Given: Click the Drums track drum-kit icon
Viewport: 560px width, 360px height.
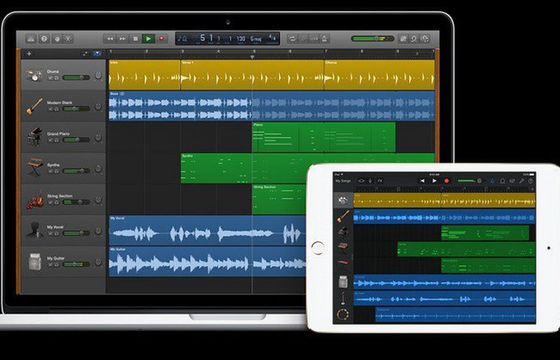Looking at the screenshot, I should pyautogui.click(x=34, y=75).
